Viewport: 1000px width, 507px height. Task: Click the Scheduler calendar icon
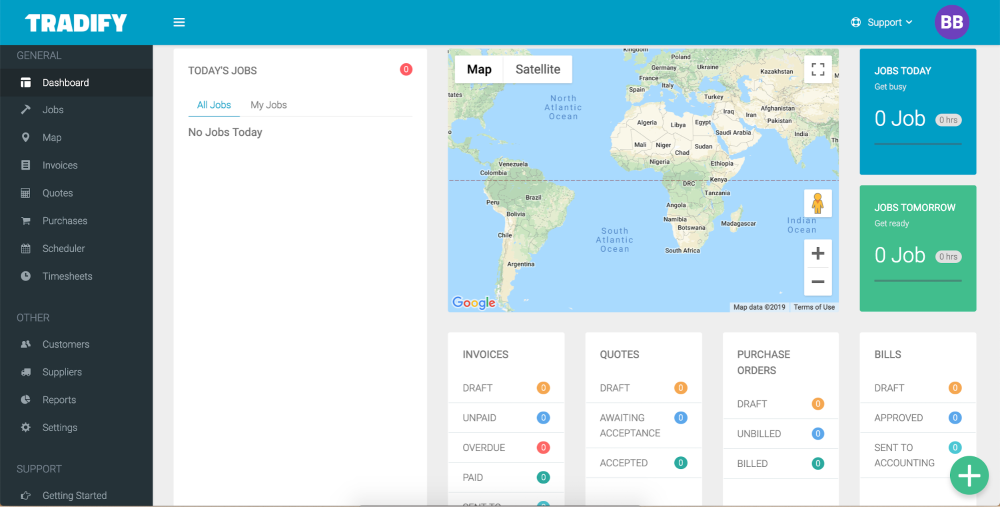click(26, 249)
